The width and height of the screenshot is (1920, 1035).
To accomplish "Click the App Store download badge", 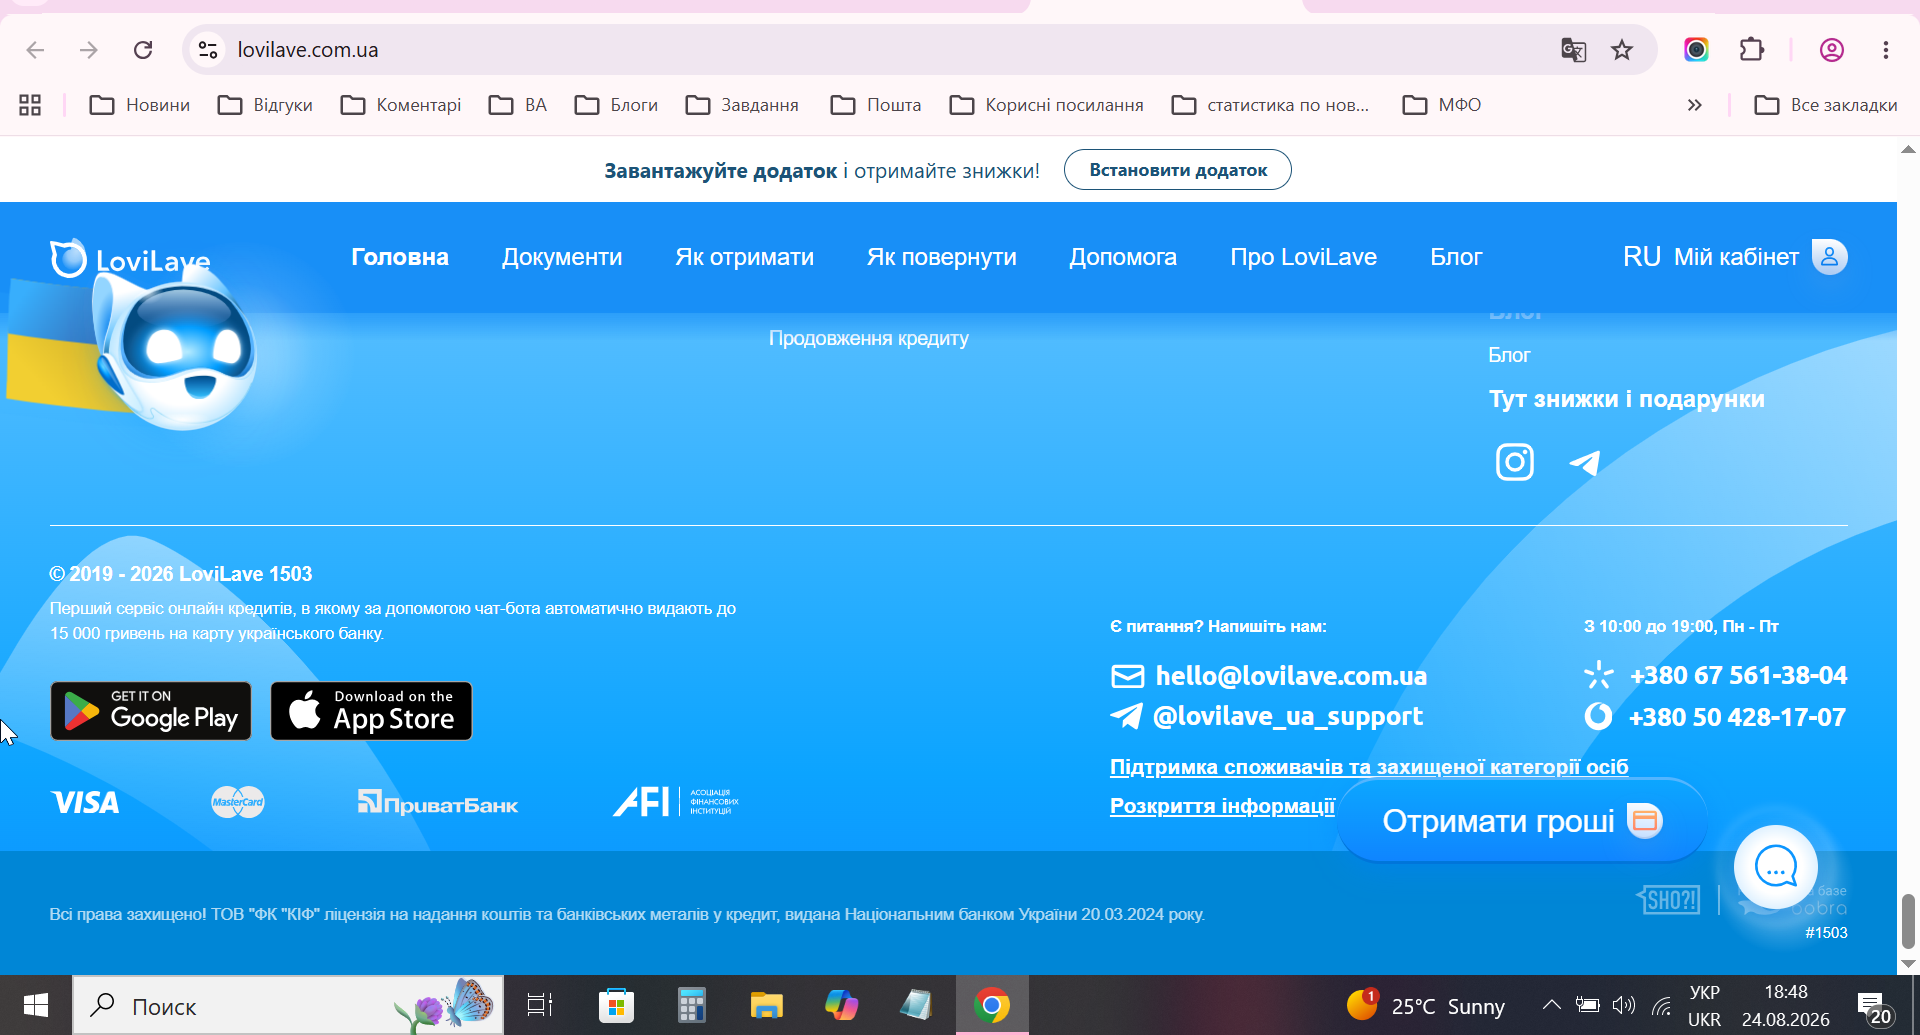I will (371, 711).
